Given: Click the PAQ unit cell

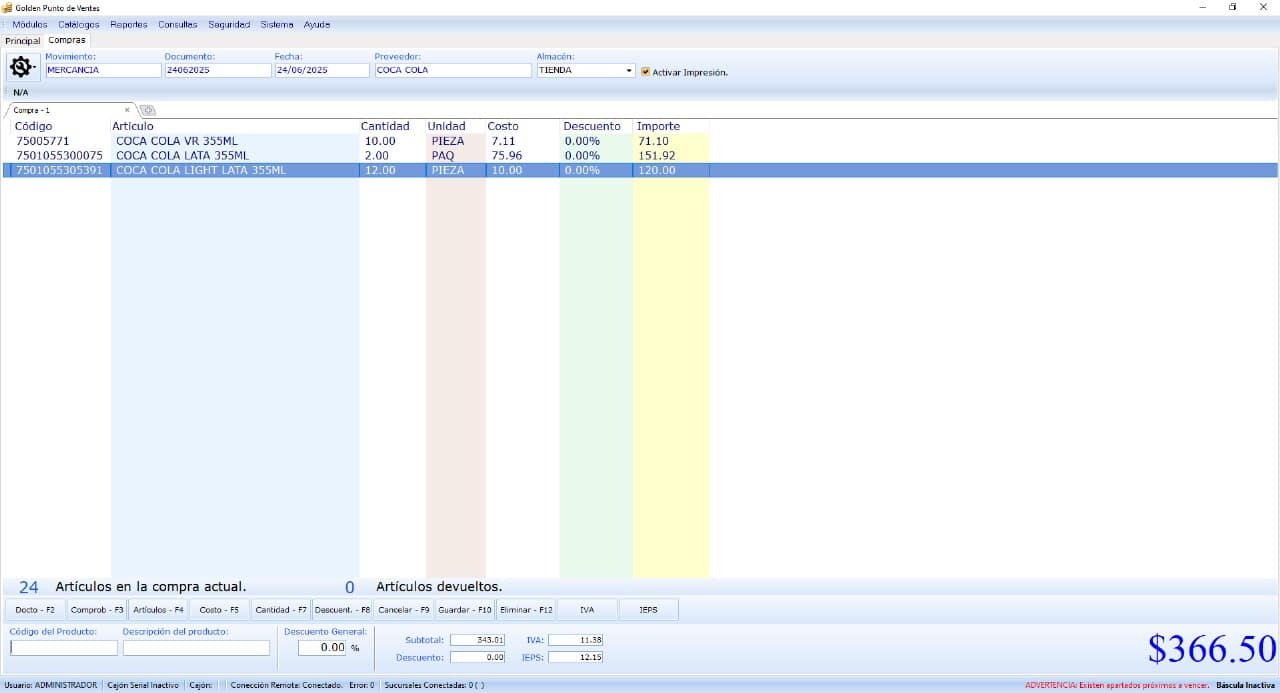Looking at the screenshot, I should [443, 156].
